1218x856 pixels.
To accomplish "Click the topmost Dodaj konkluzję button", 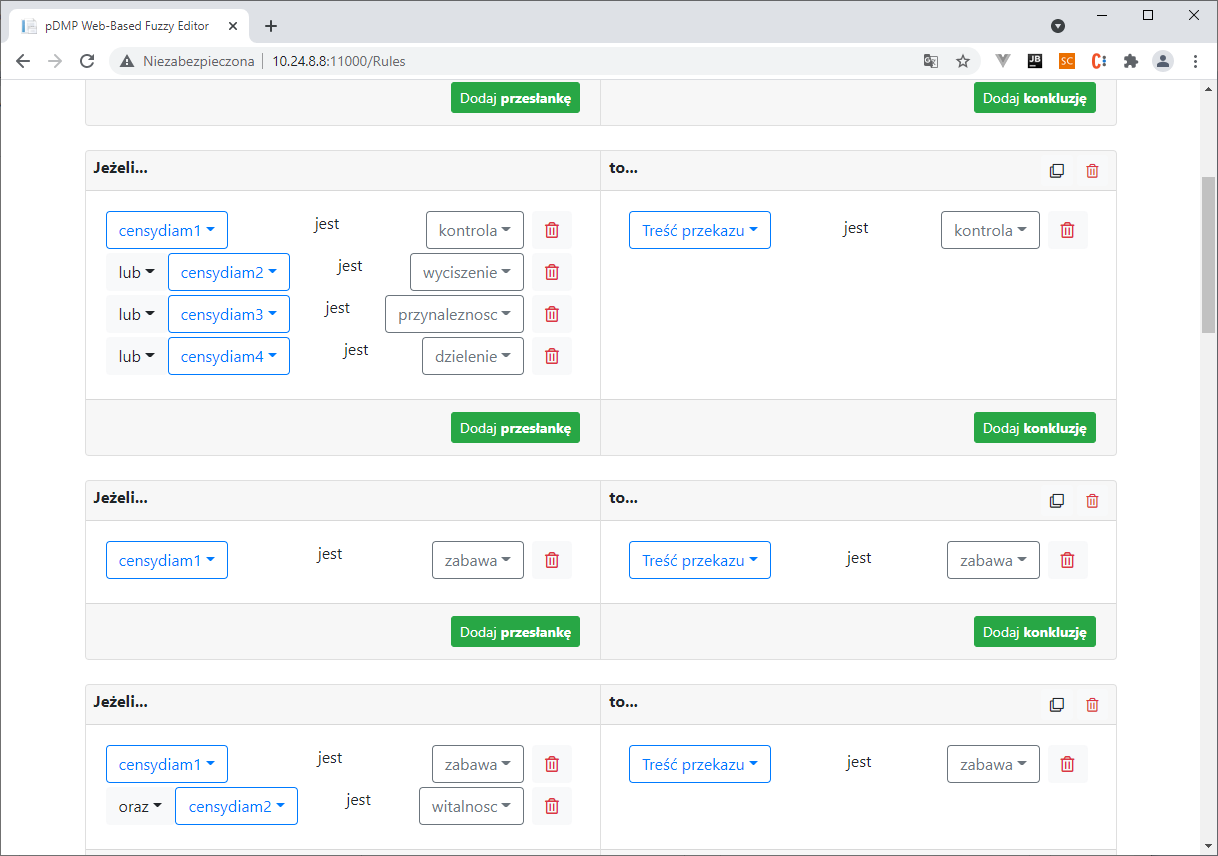I will tap(1035, 98).
